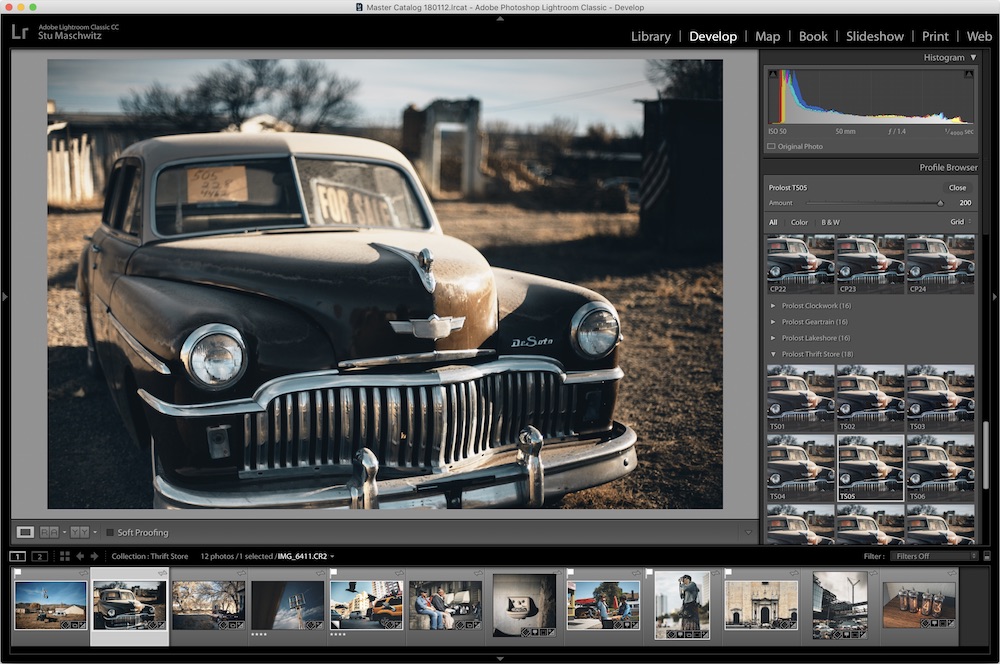This screenshot has height=664, width=1000.
Task: Select the Develop module
Action: tap(713, 36)
